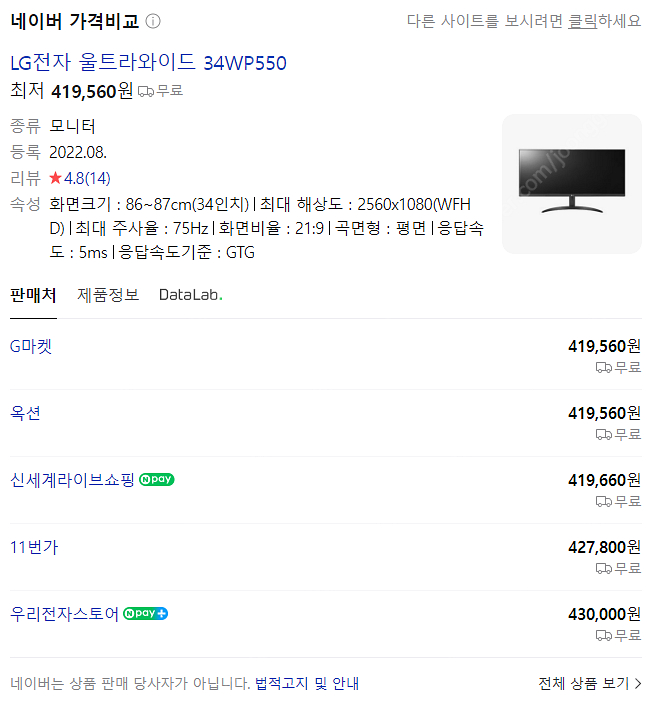Viewport: 647px width, 708px height.
Task: Click the delivery truck icon in 우리전자스토어 row
Action: pos(604,636)
